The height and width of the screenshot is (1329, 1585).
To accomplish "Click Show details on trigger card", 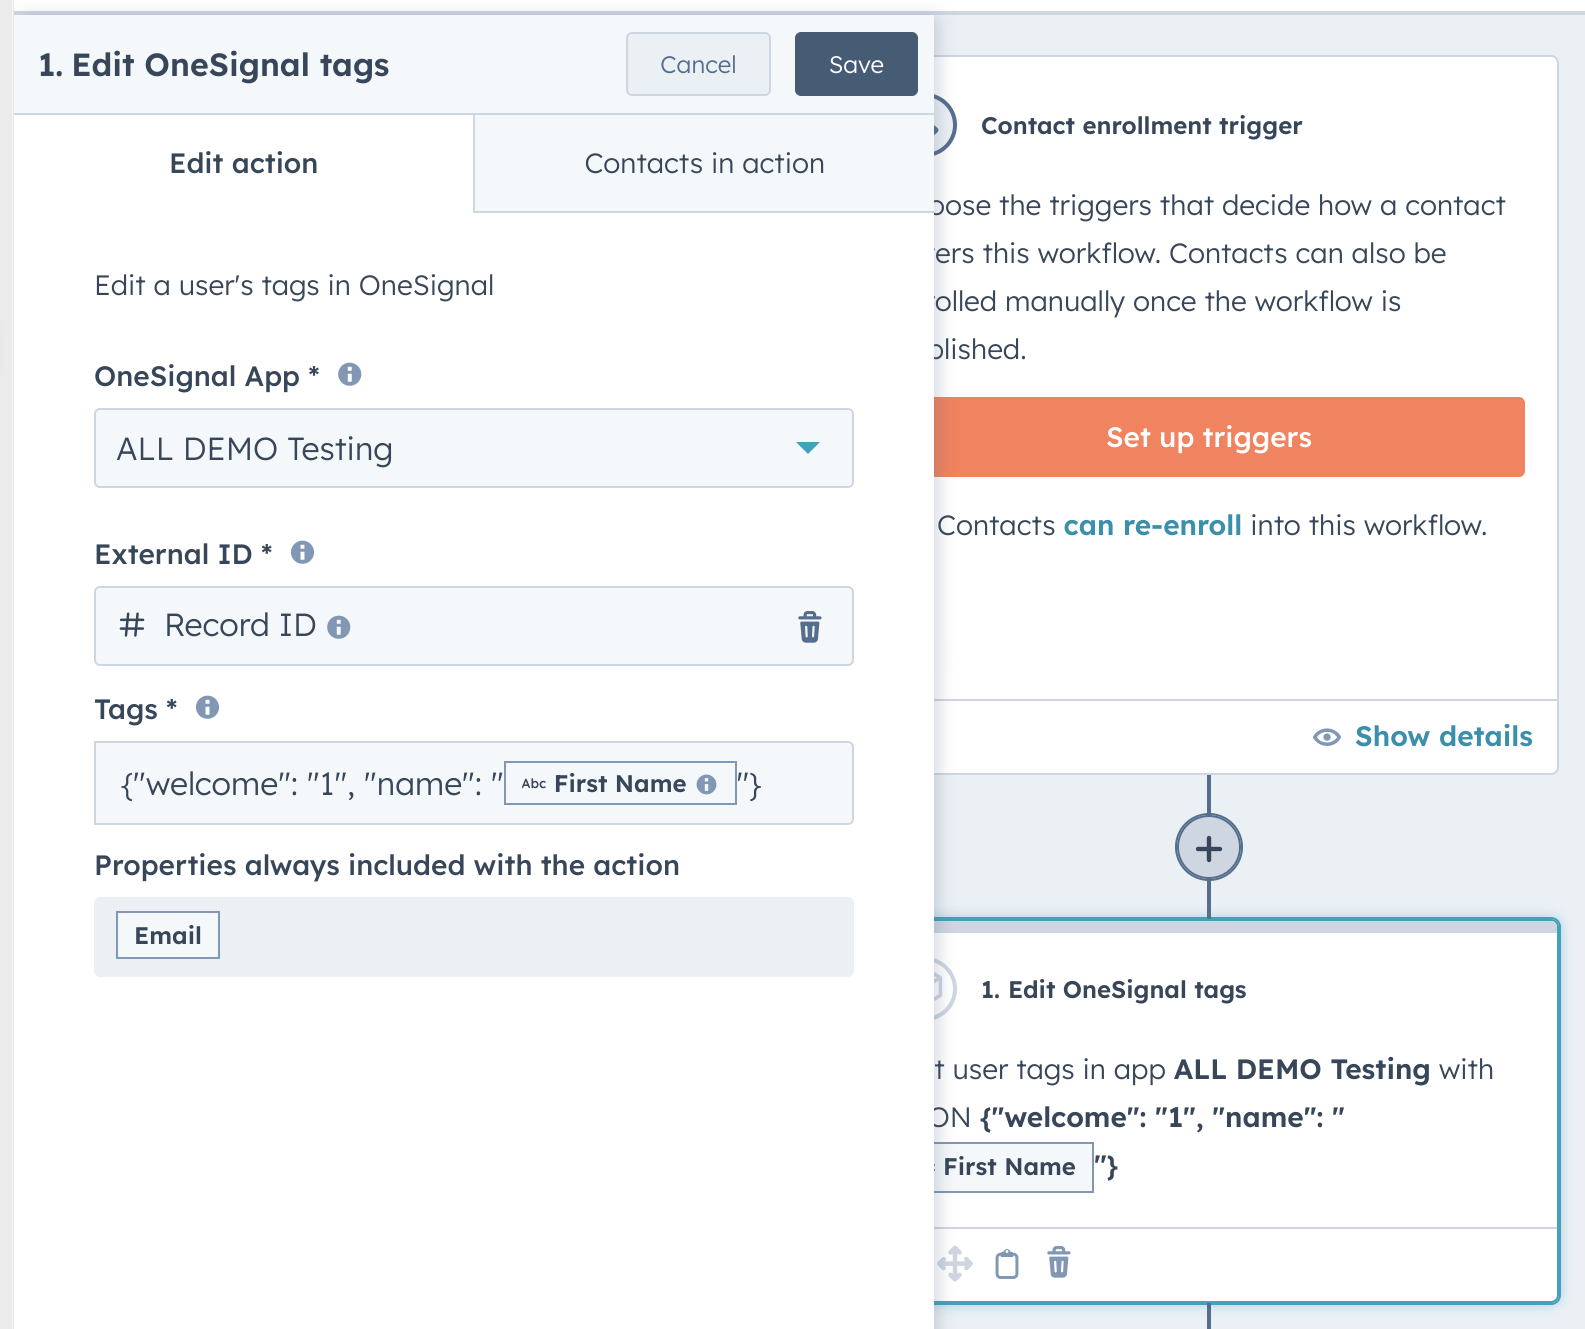I will (x=1443, y=736).
